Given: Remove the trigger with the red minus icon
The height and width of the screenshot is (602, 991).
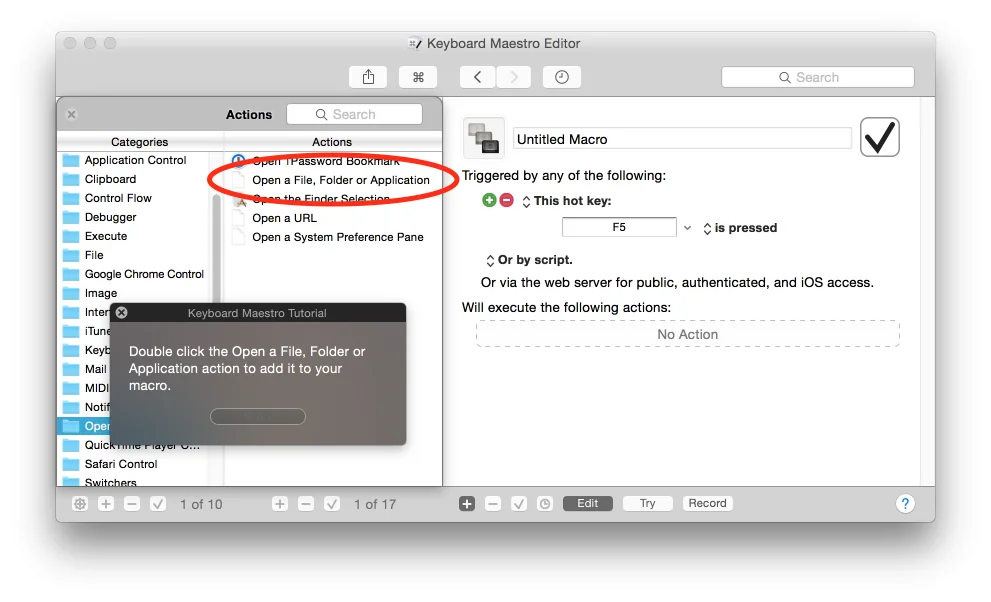Looking at the screenshot, I should click(506, 200).
